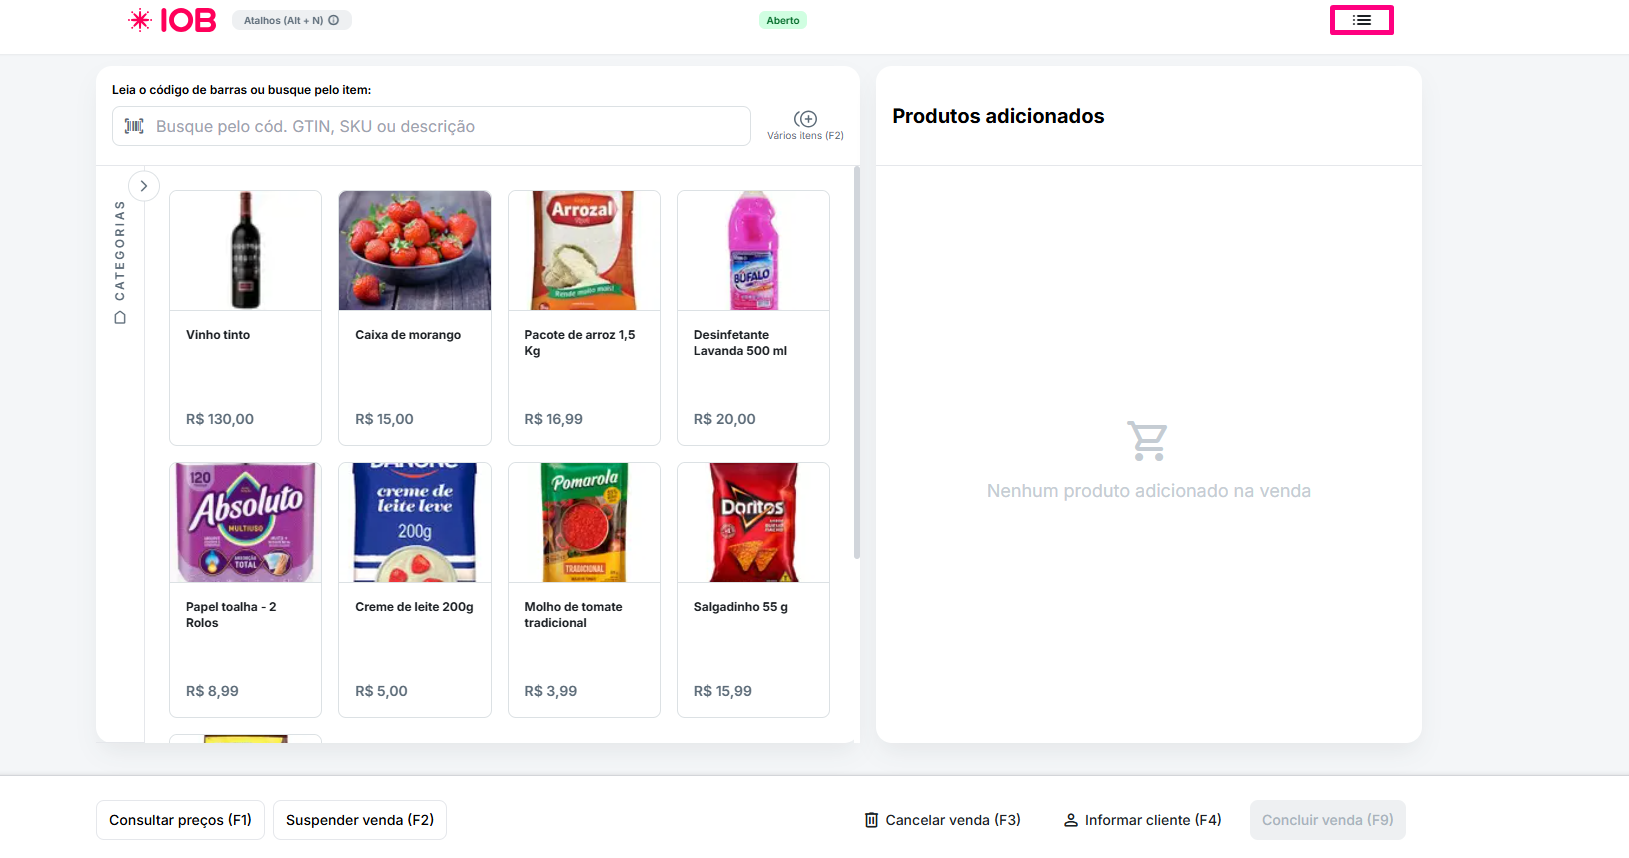This screenshot has width=1629, height=858.
Task: Click the Categorias tag icon in the sidebar
Action: [x=120, y=318]
